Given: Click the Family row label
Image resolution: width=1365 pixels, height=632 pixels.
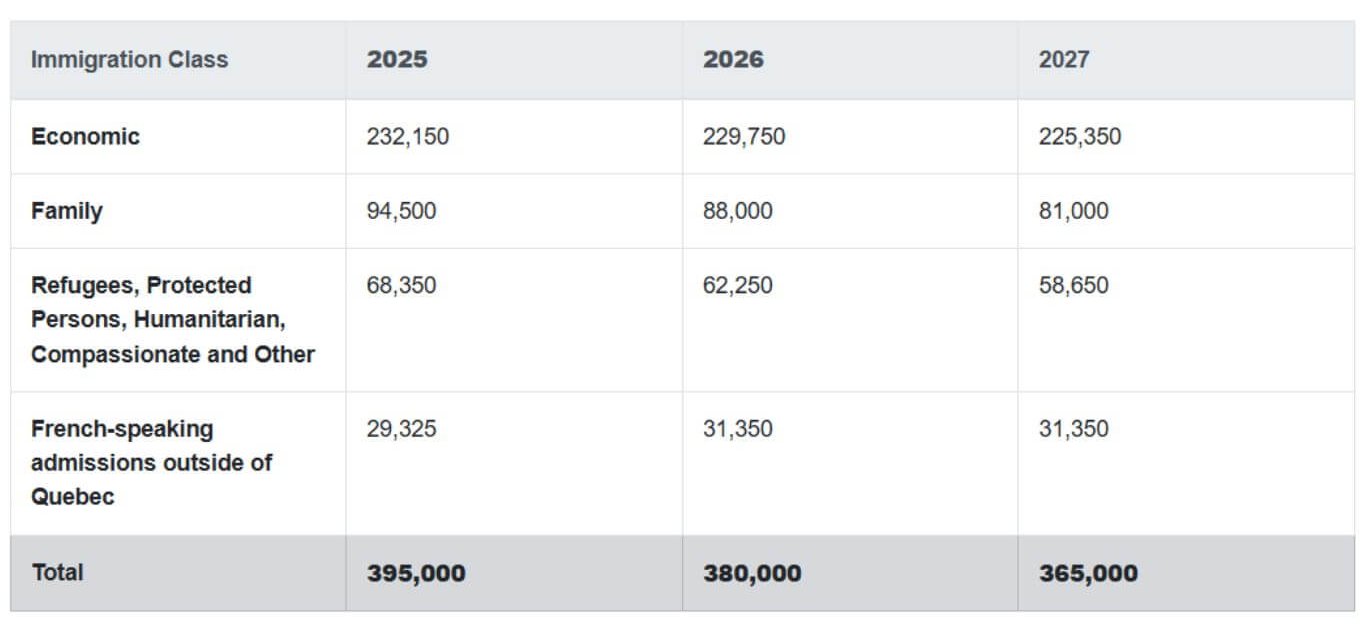Looking at the screenshot, I should [66, 211].
